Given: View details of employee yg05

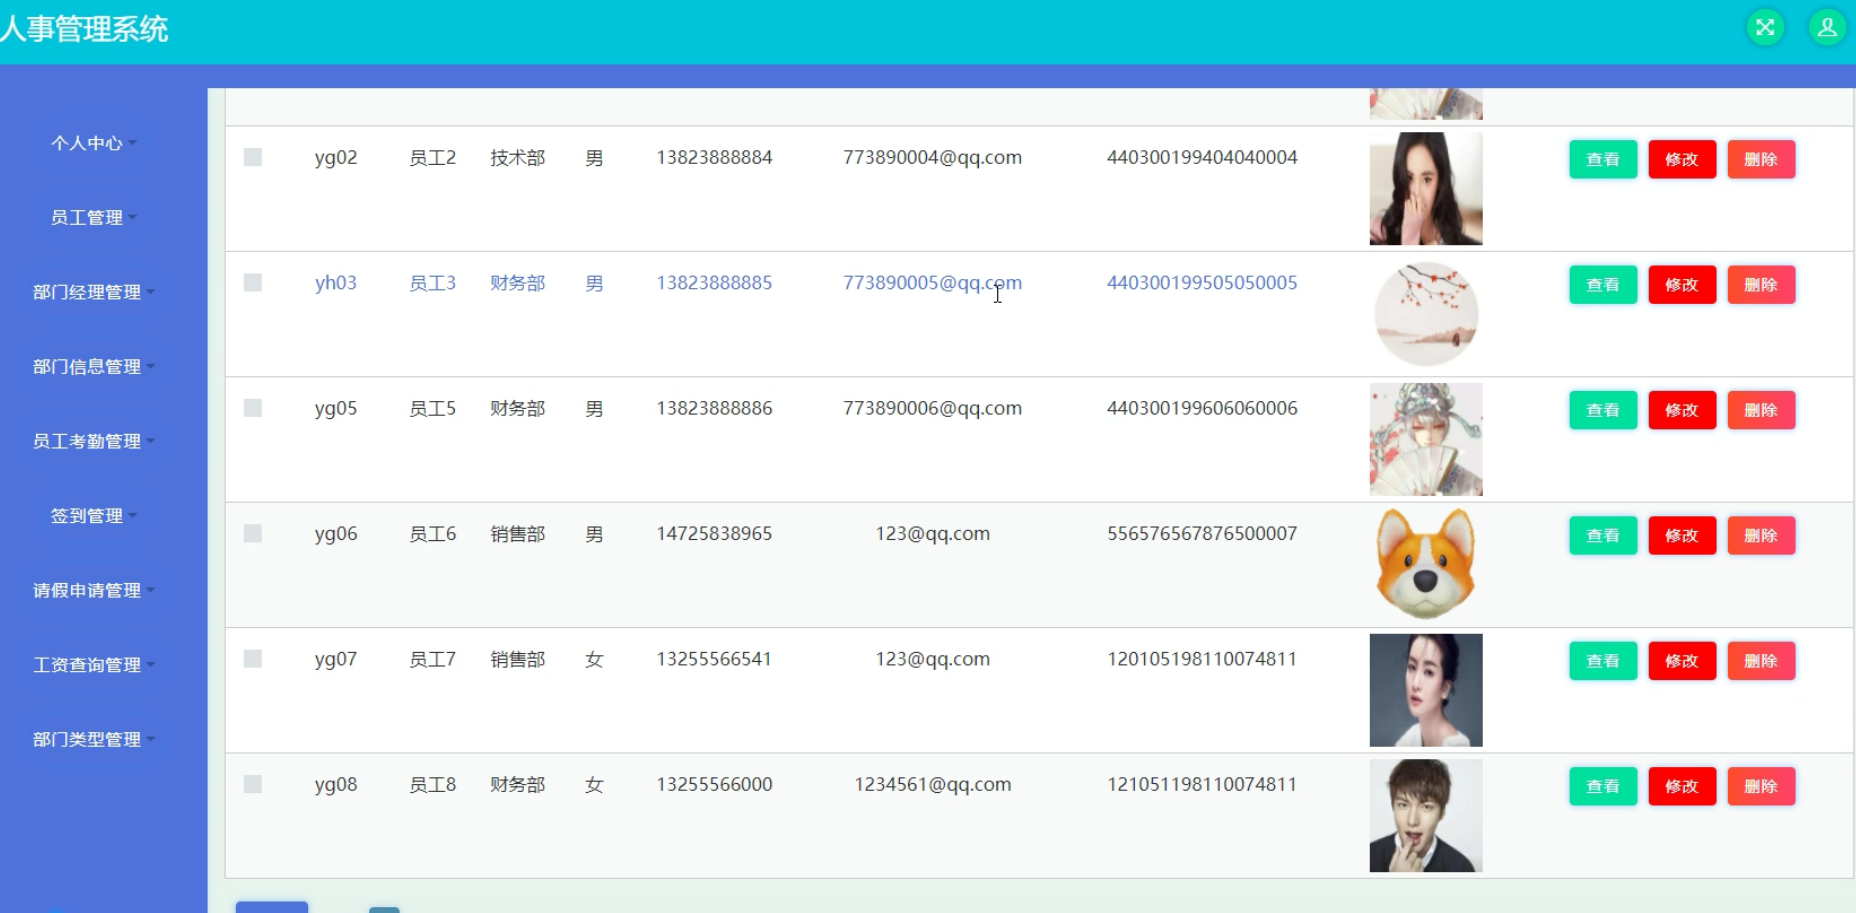Looking at the screenshot, I should 1603,410.
